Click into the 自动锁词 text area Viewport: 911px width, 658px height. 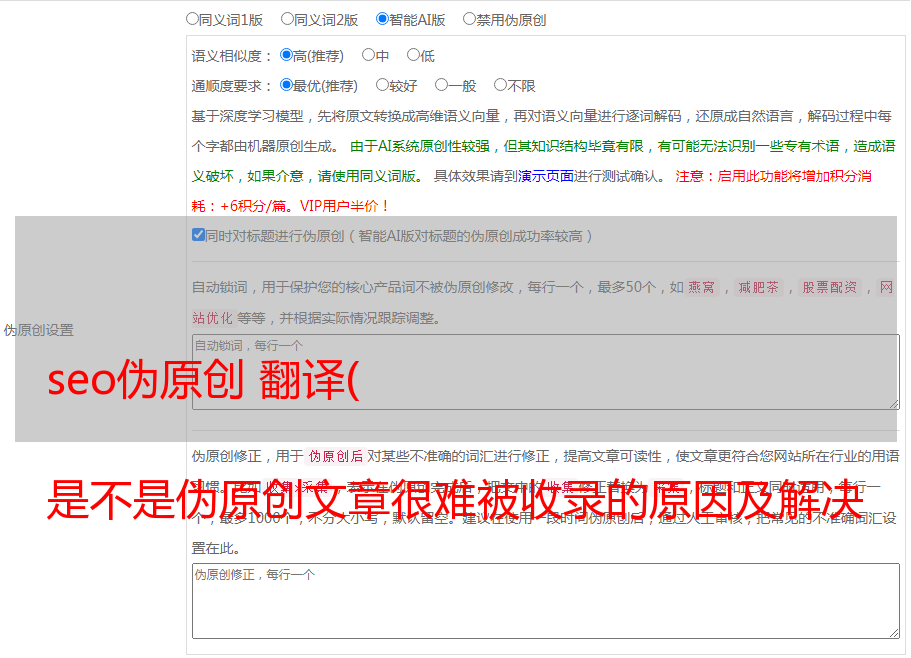[546, 372]
